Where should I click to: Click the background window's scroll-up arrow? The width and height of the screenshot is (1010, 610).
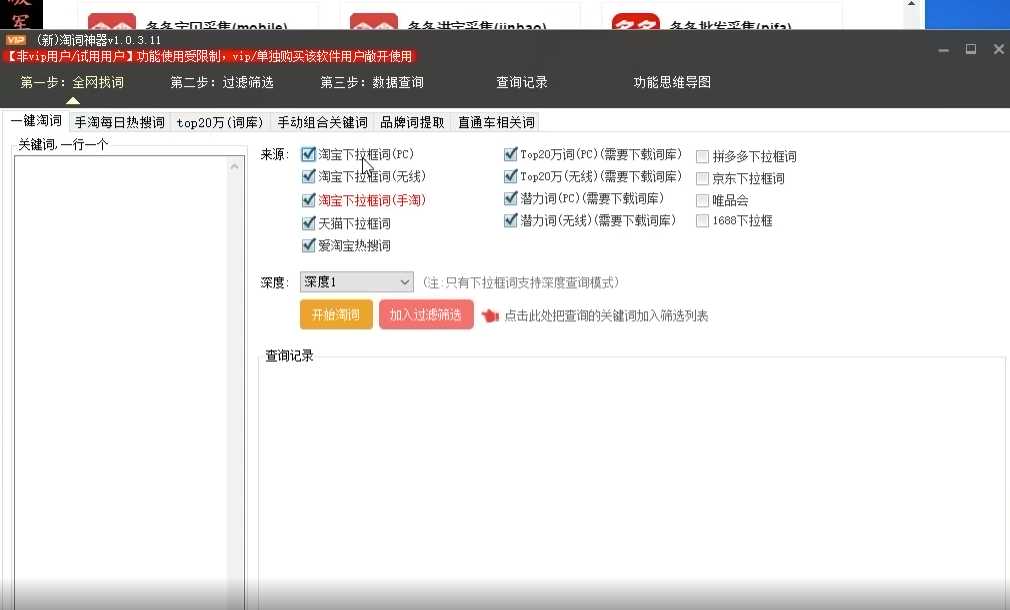(x=911, y=4)
